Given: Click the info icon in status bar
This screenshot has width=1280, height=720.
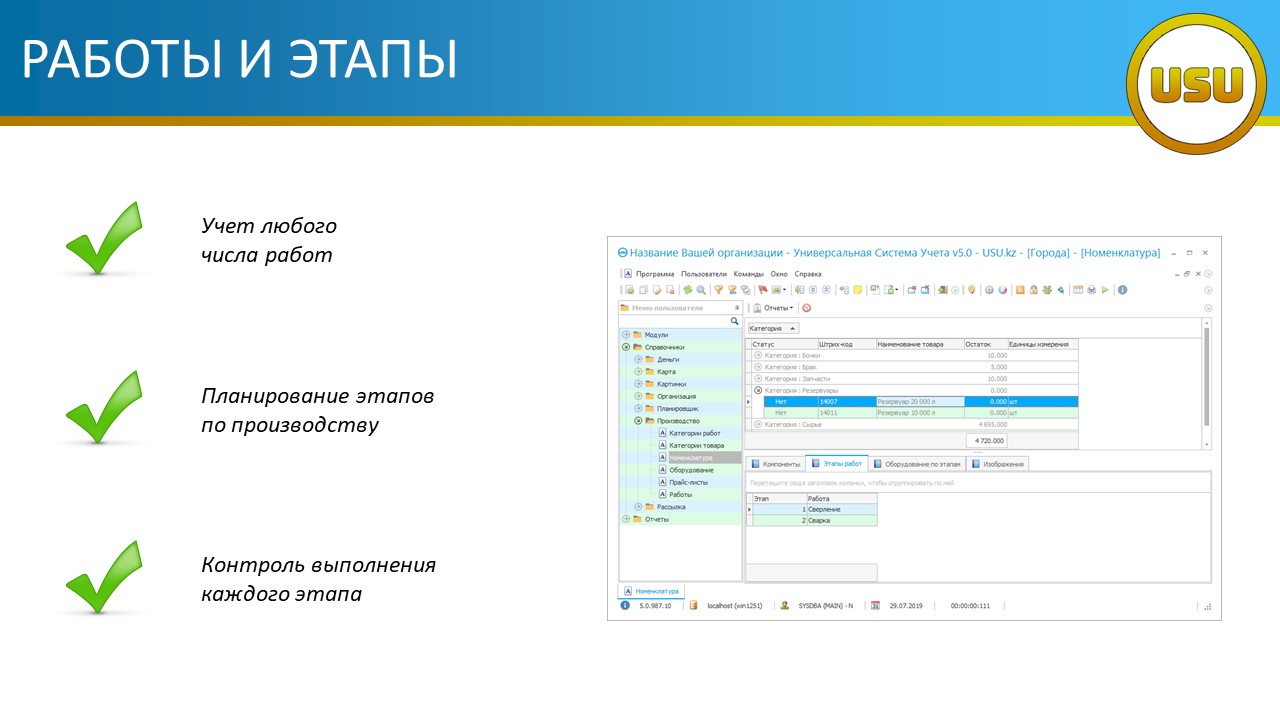Looking at the screenshot, I should coord(625,605).
